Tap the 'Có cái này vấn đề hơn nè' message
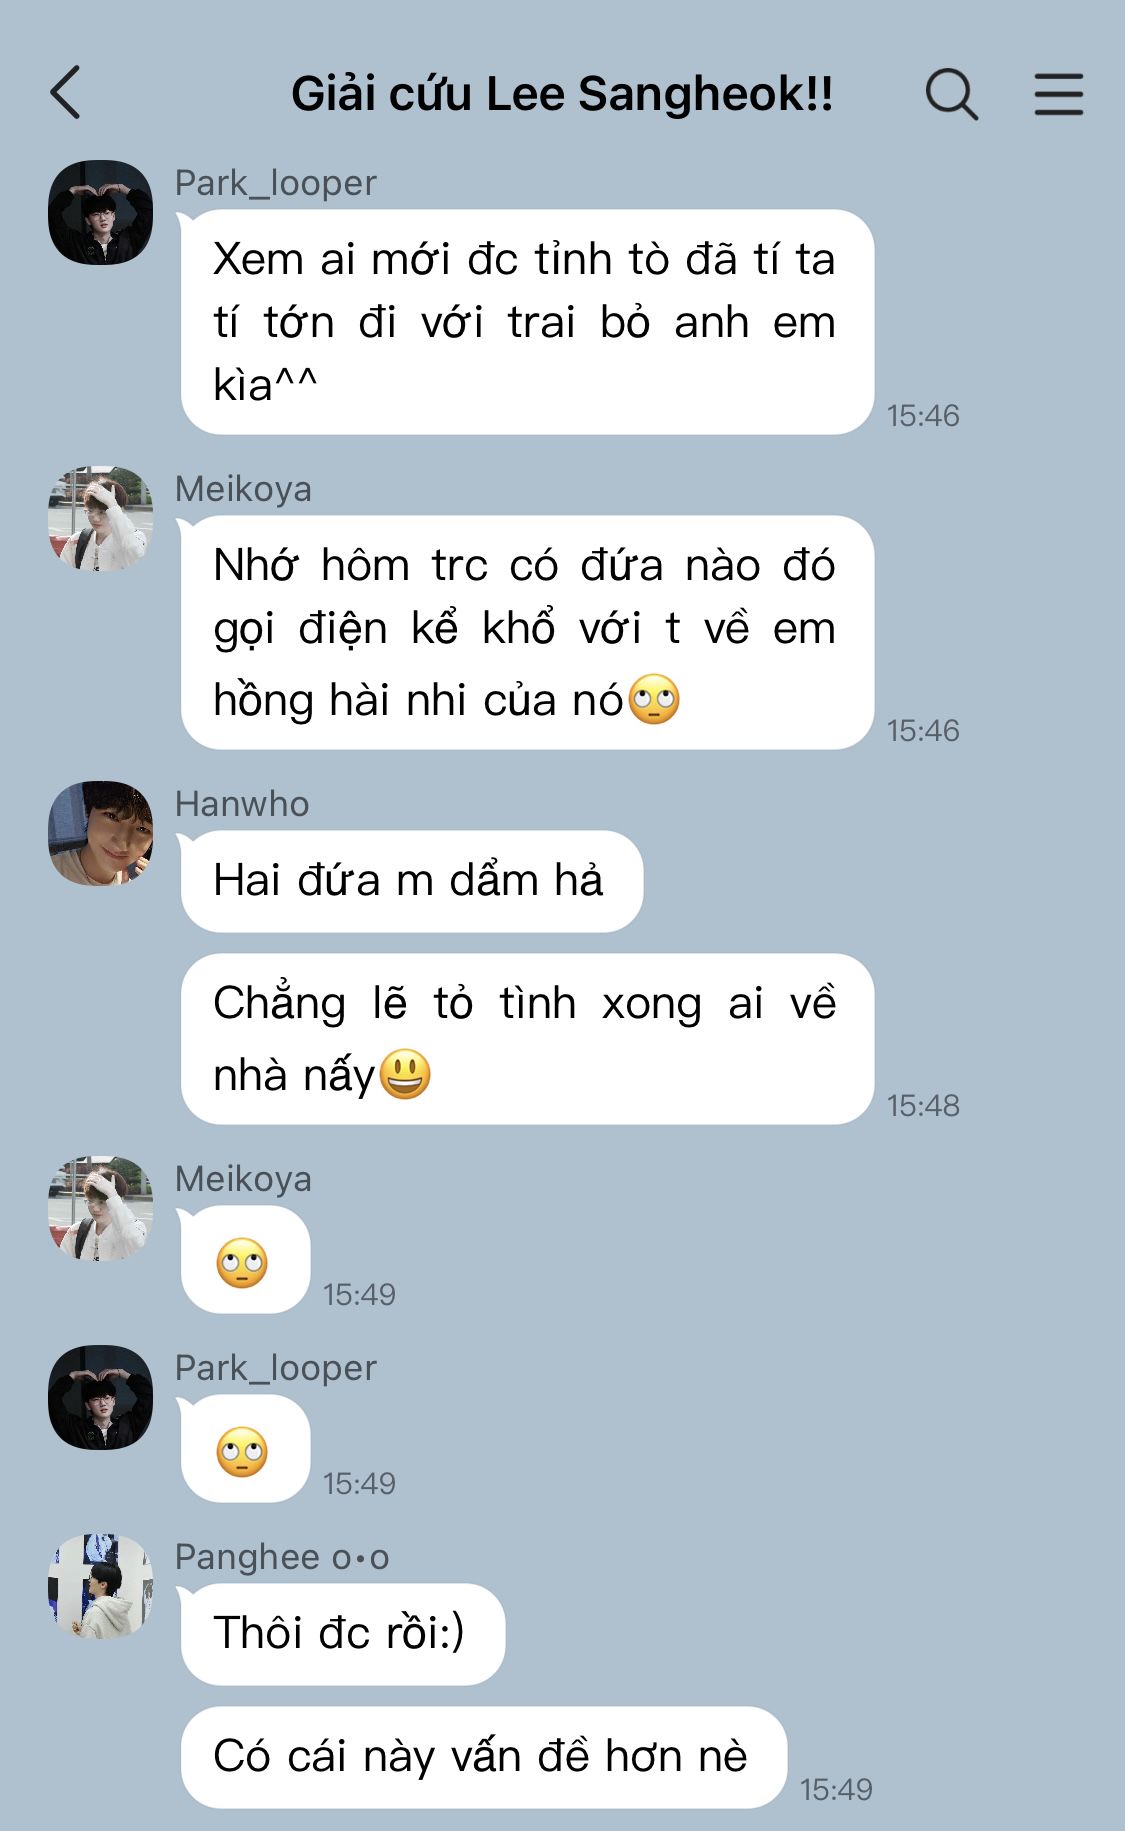The height and width of the screenshot is (1831, 1125). pyautogui.click(x=483, y=1757)
